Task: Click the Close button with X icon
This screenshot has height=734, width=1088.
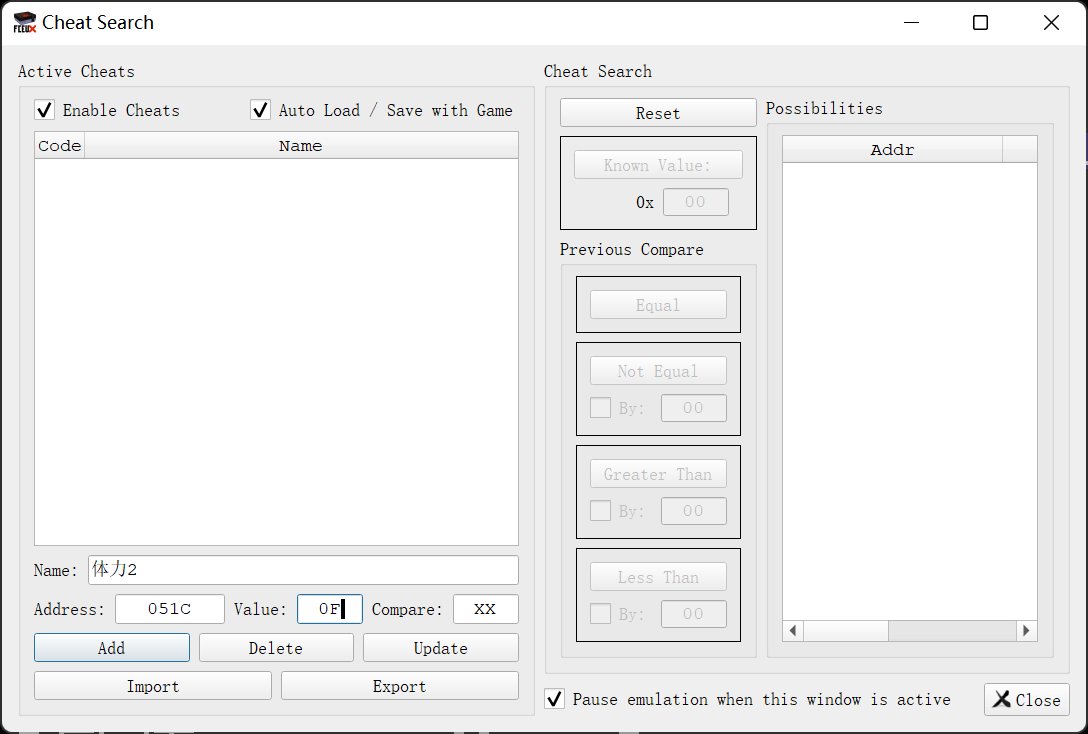Action: pos(1027,700)
